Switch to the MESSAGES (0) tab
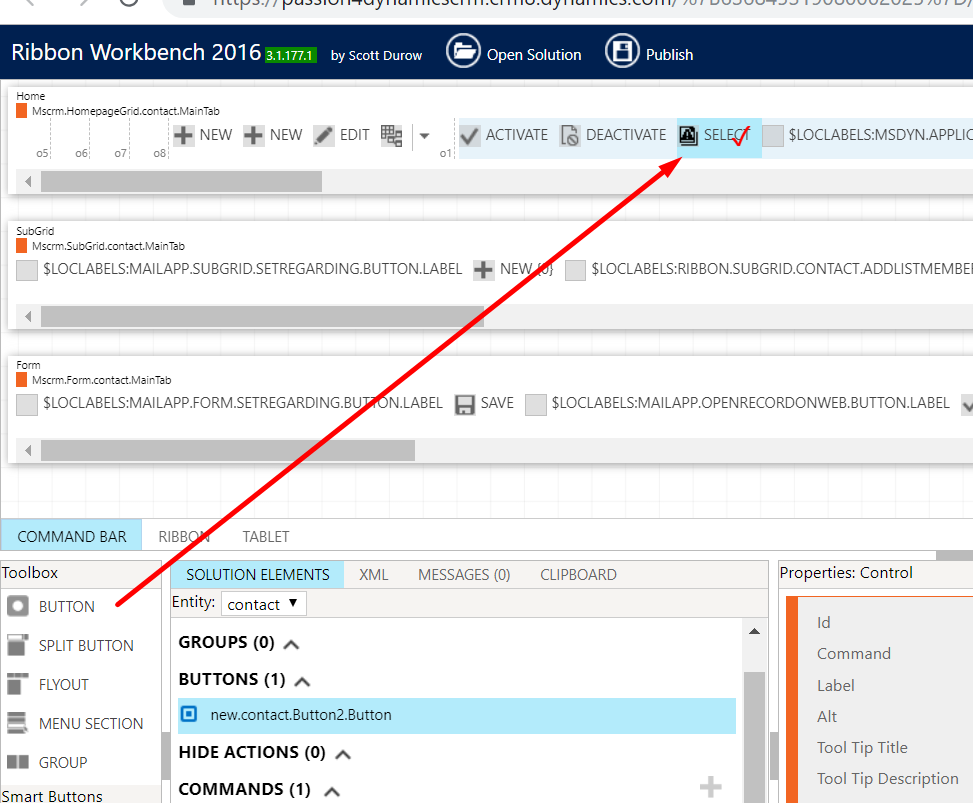The image size is (973, 803). click(x=464, y=574)
